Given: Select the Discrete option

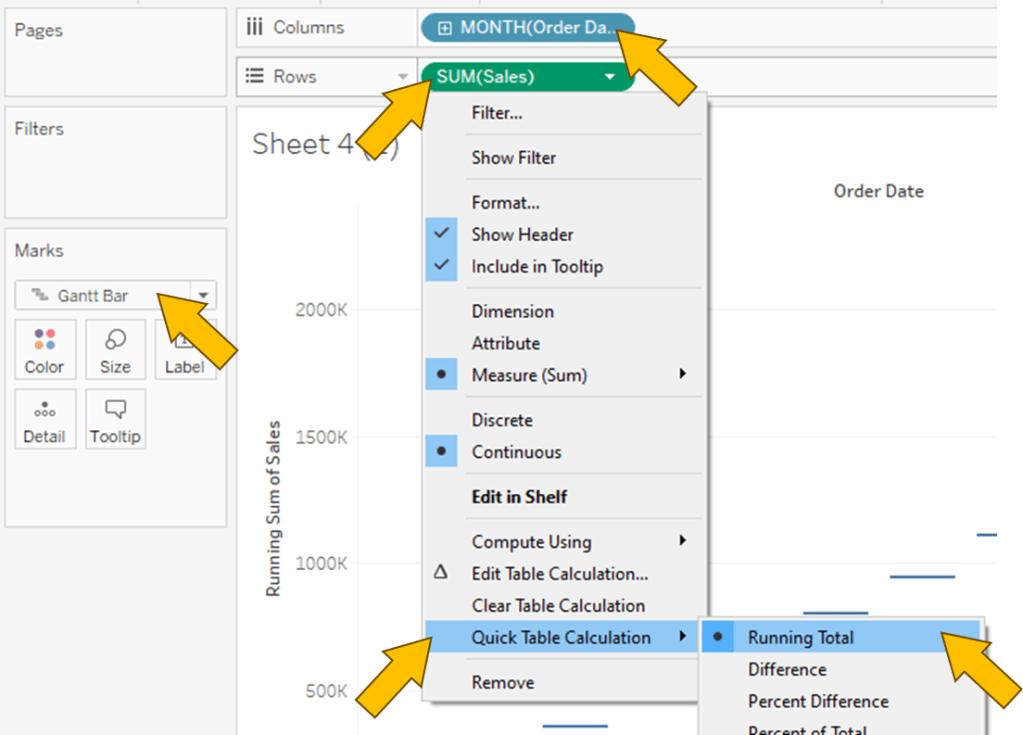Looking at the screenshot, I should [x=502, y=420].
